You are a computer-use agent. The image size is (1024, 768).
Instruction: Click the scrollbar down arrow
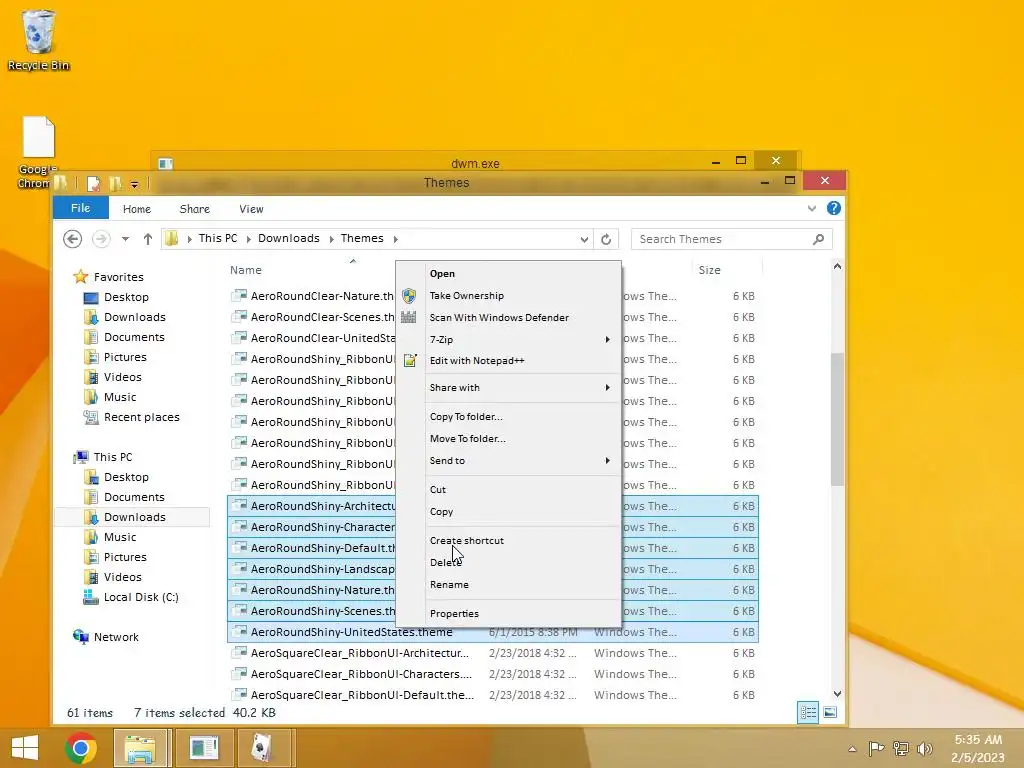pos(837,694)
